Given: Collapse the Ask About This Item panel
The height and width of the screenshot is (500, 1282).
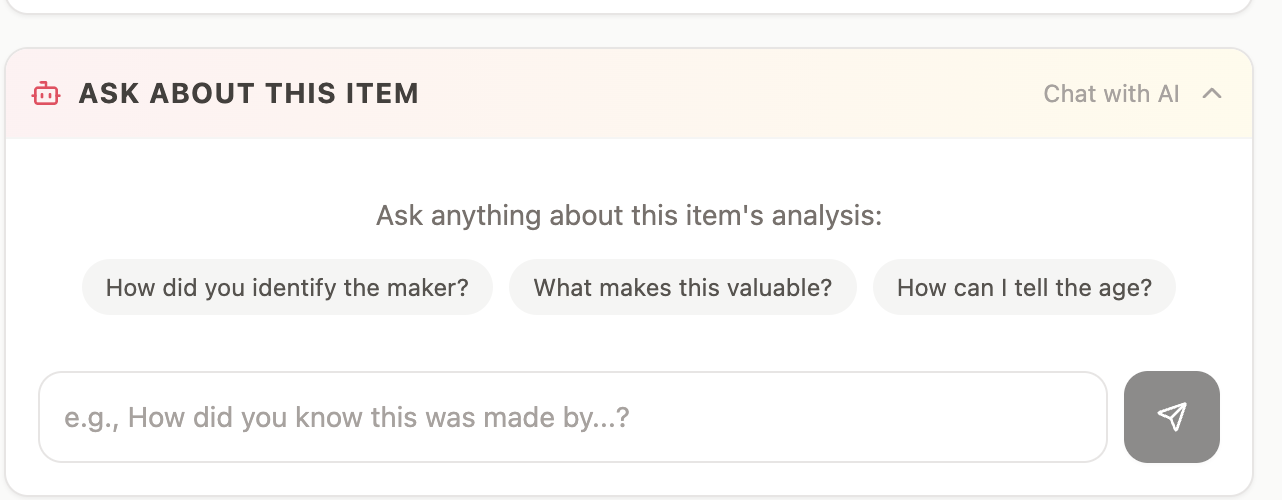Looking at the screenshot, I should (x=1212, y=94).
